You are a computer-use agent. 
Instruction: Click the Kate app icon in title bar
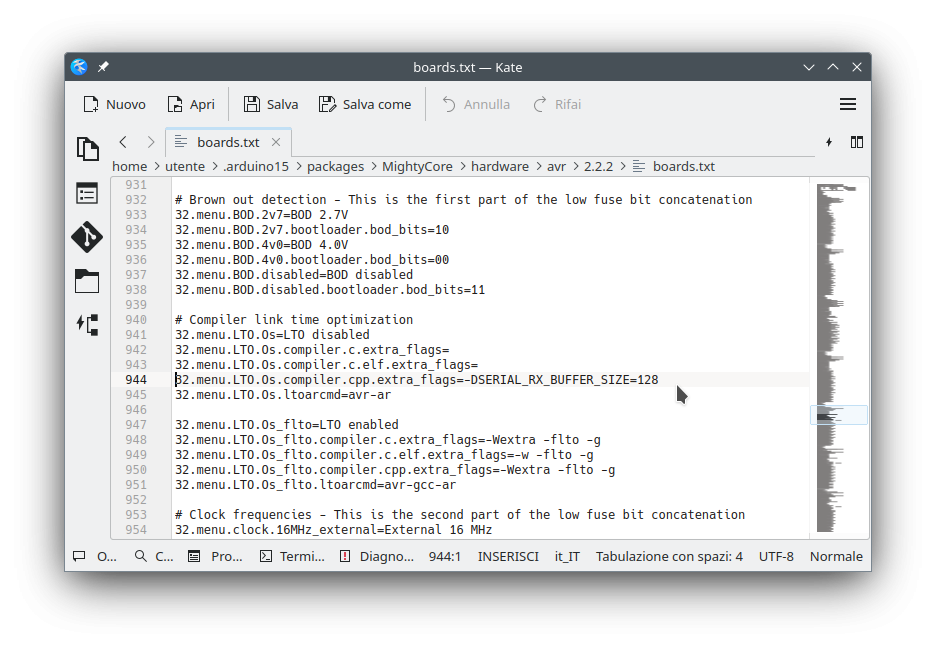(79, 67)
